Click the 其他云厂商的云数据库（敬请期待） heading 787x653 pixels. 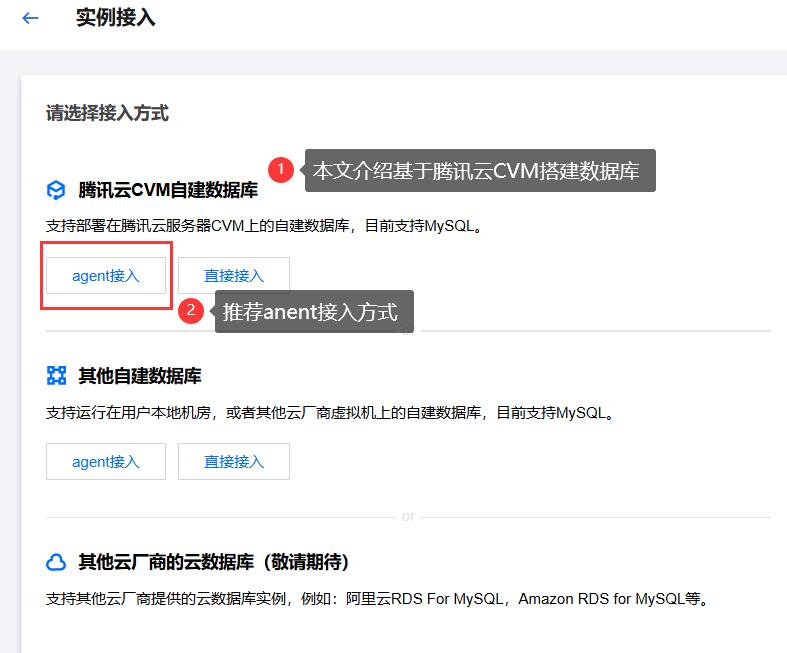click(x=213, y=562)
